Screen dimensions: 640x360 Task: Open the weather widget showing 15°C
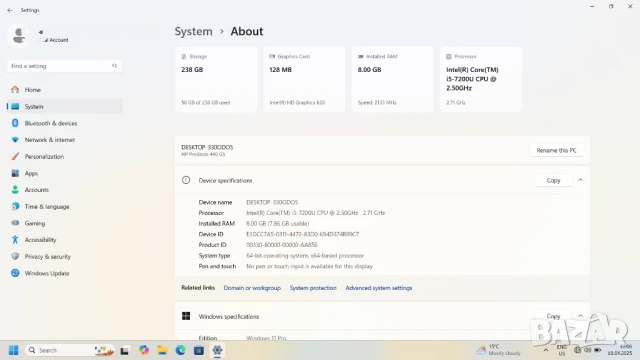coord(498,350)
